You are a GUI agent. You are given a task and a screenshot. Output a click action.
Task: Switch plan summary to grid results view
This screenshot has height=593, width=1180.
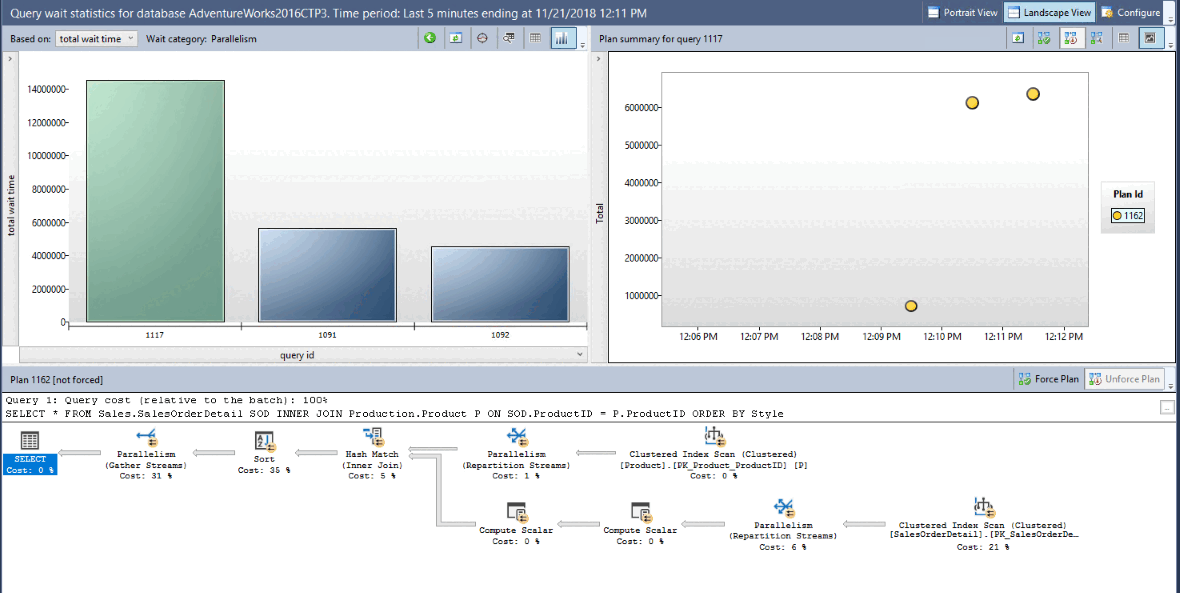pos(1124,38)
